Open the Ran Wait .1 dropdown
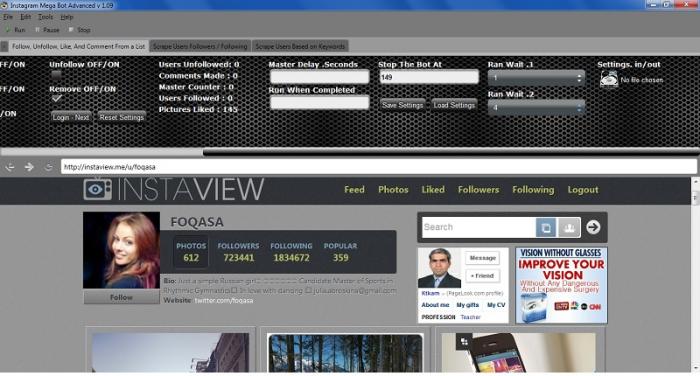The height and width of the screenshot is (376, 700). tap(536, 78)
